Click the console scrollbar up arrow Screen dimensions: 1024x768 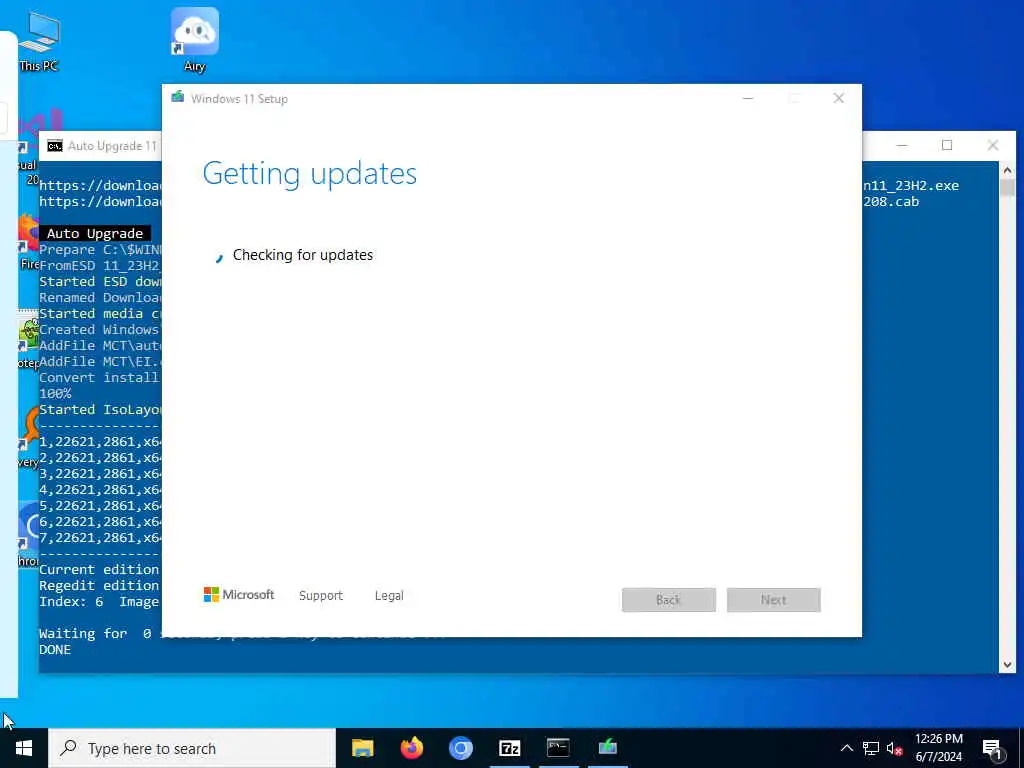click(1007, 170)
